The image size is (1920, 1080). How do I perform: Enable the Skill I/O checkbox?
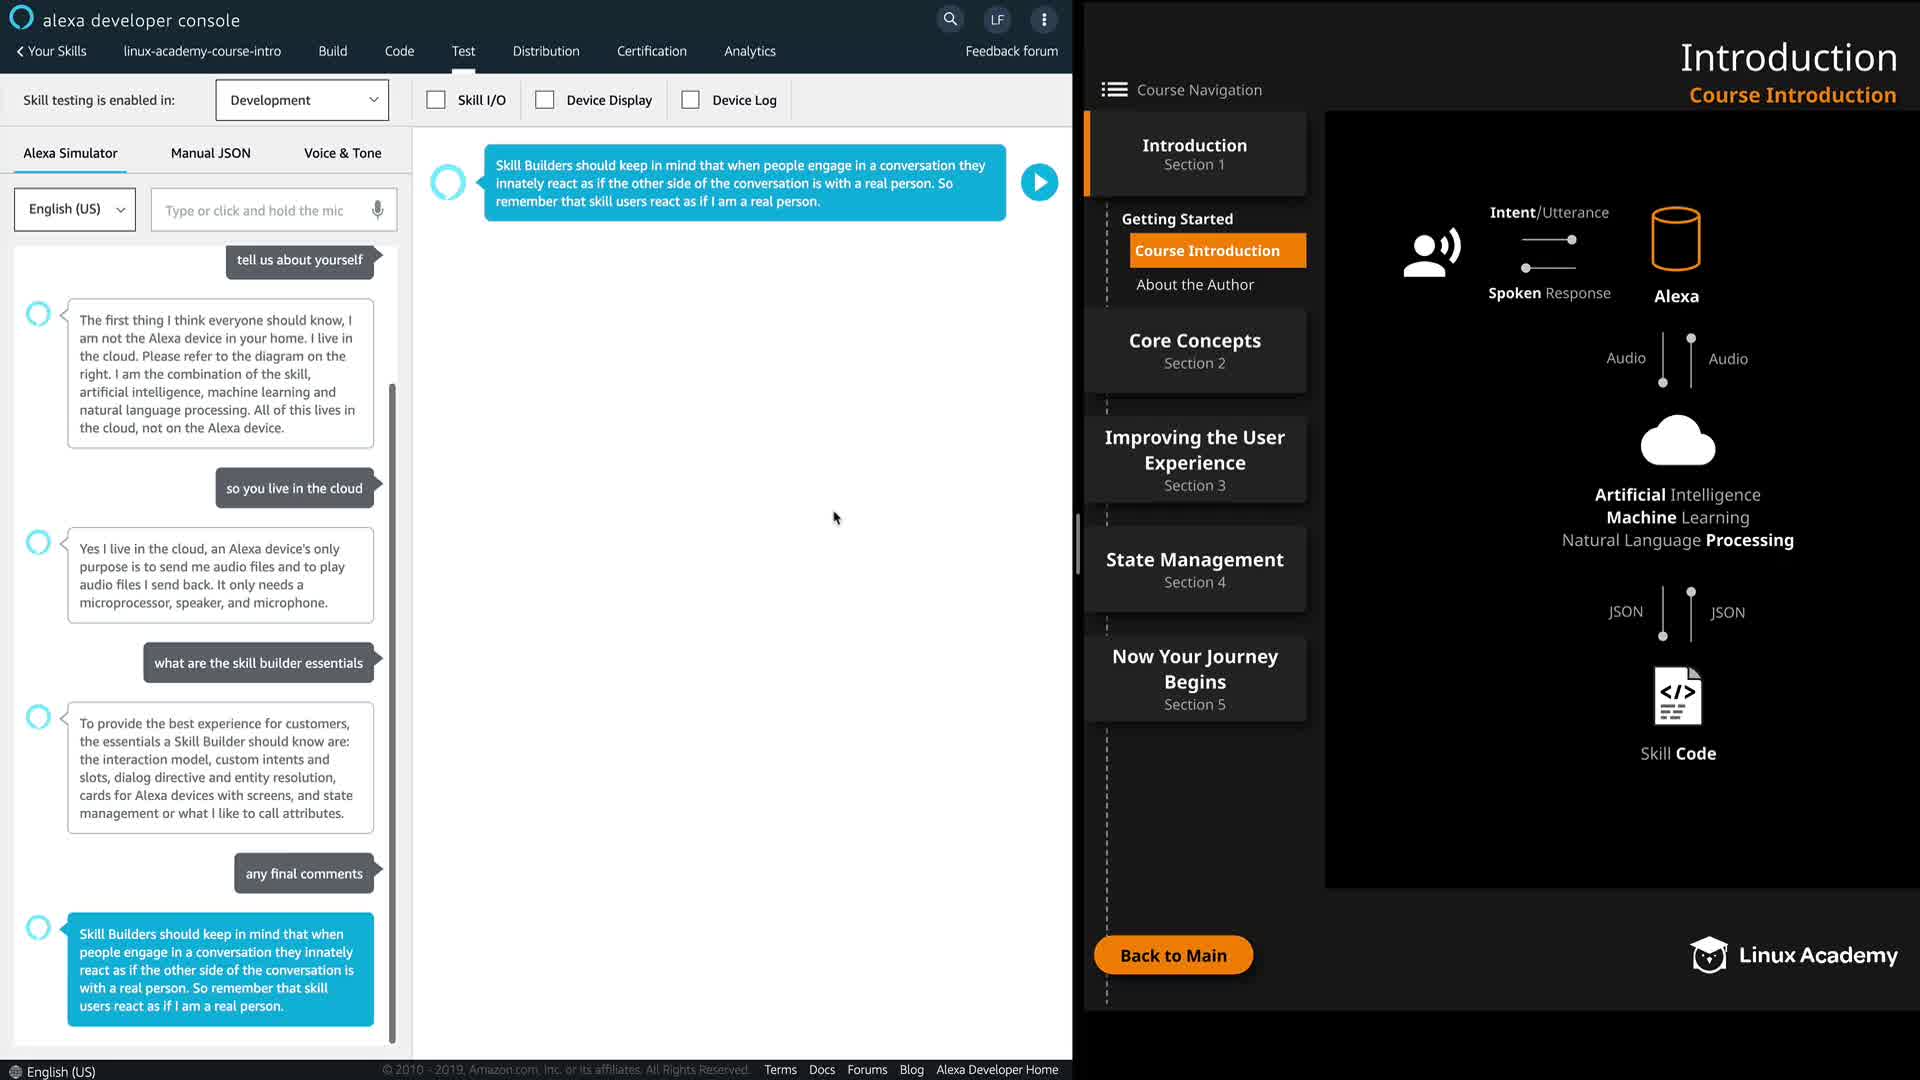click(x=436, y=100)
